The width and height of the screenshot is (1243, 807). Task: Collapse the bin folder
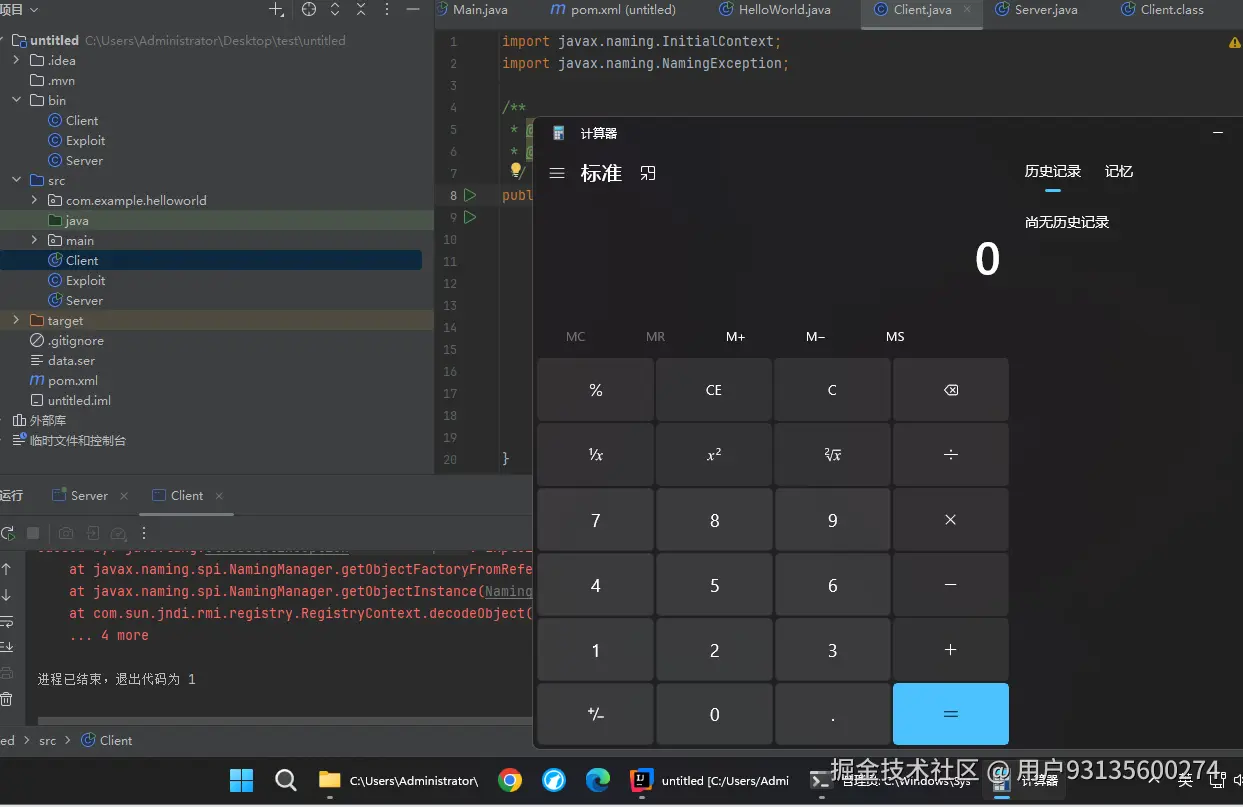17,101
